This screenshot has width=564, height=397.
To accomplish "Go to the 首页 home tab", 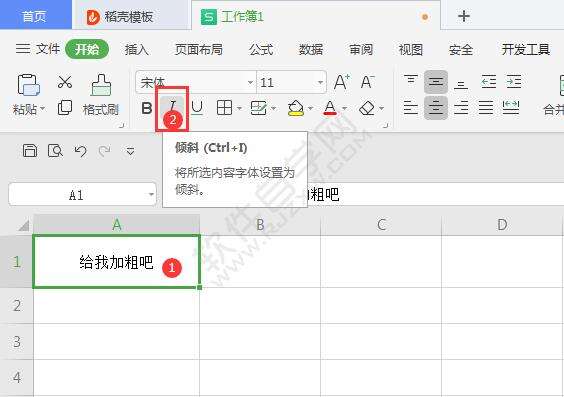I will (x=35, y=15).
